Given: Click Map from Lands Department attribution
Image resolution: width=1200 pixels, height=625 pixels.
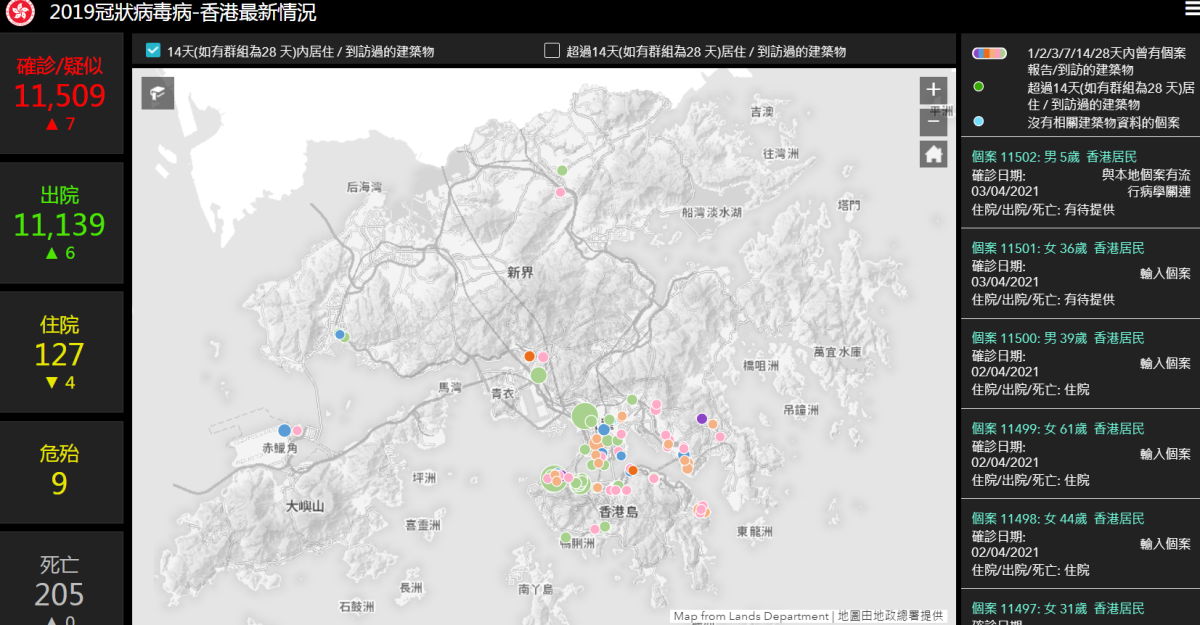Looking at the screenshot, I should click(750, 616).
